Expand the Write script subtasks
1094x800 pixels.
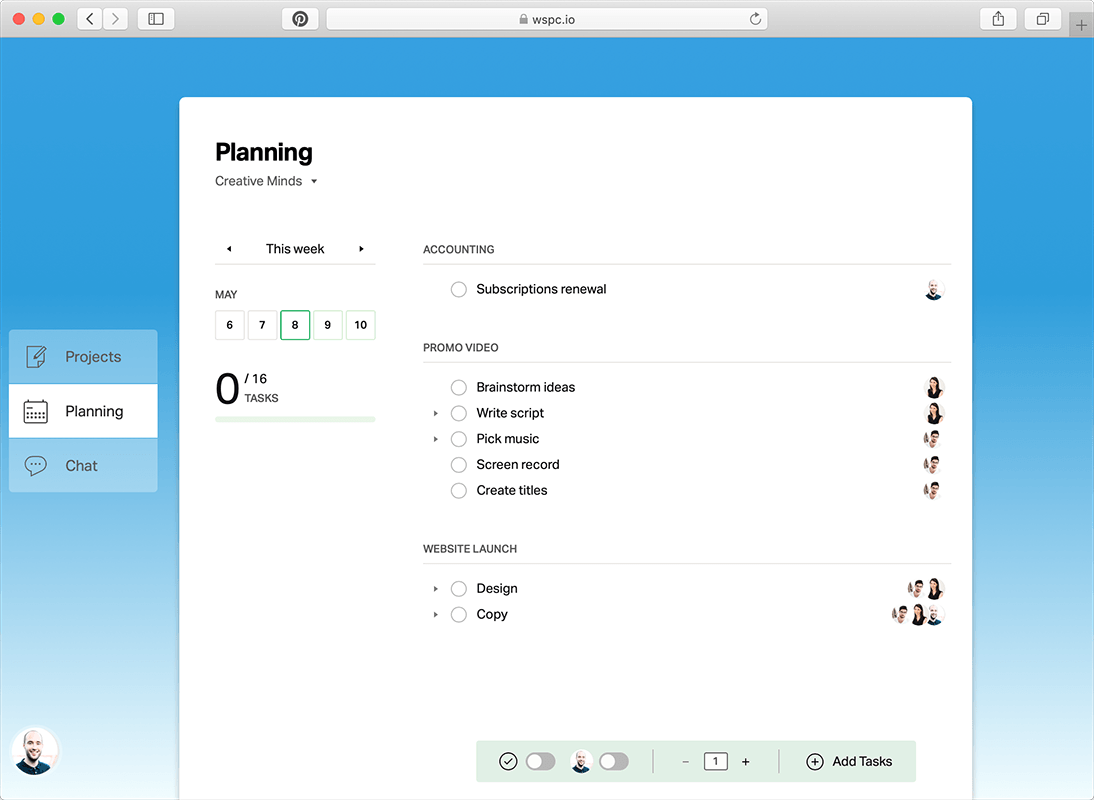pos(436,413)
